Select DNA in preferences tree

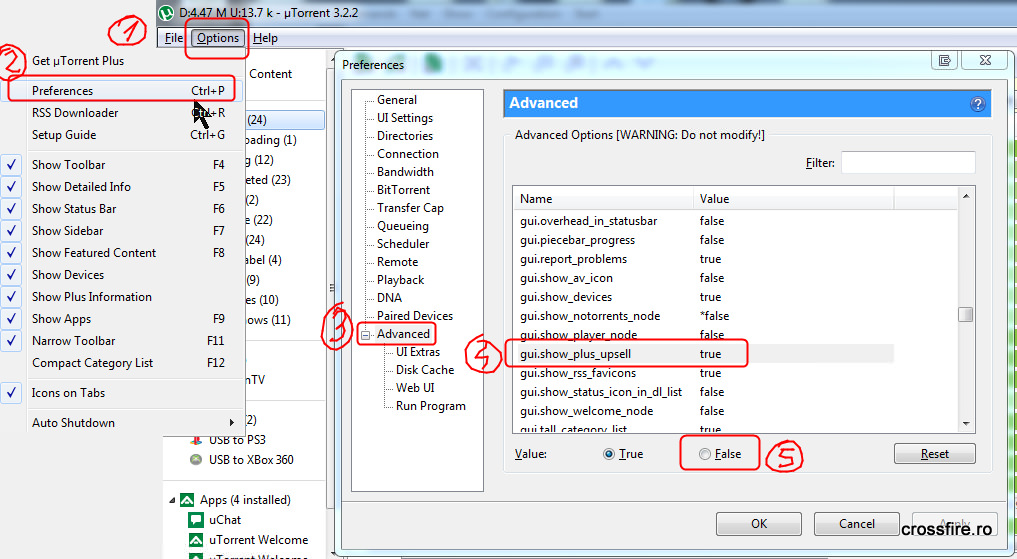point(389,298)
